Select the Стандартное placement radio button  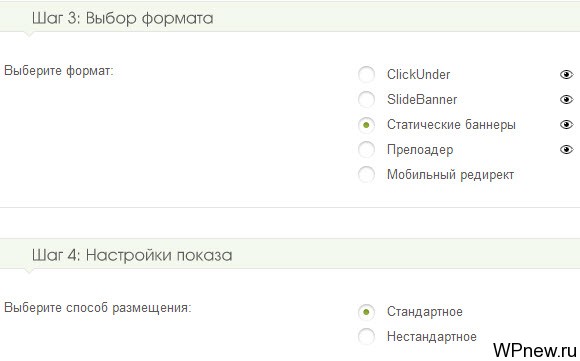(x=366, y=312)
